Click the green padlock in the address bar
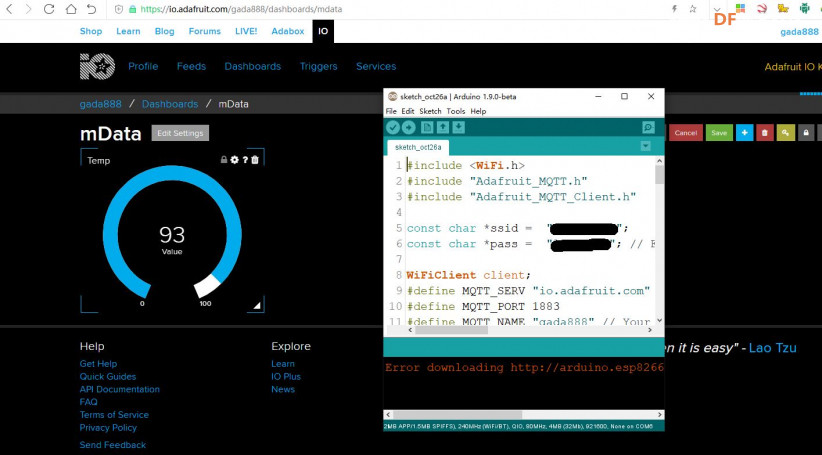Viewport: 822px width, 455px height. tap(132, 9)
